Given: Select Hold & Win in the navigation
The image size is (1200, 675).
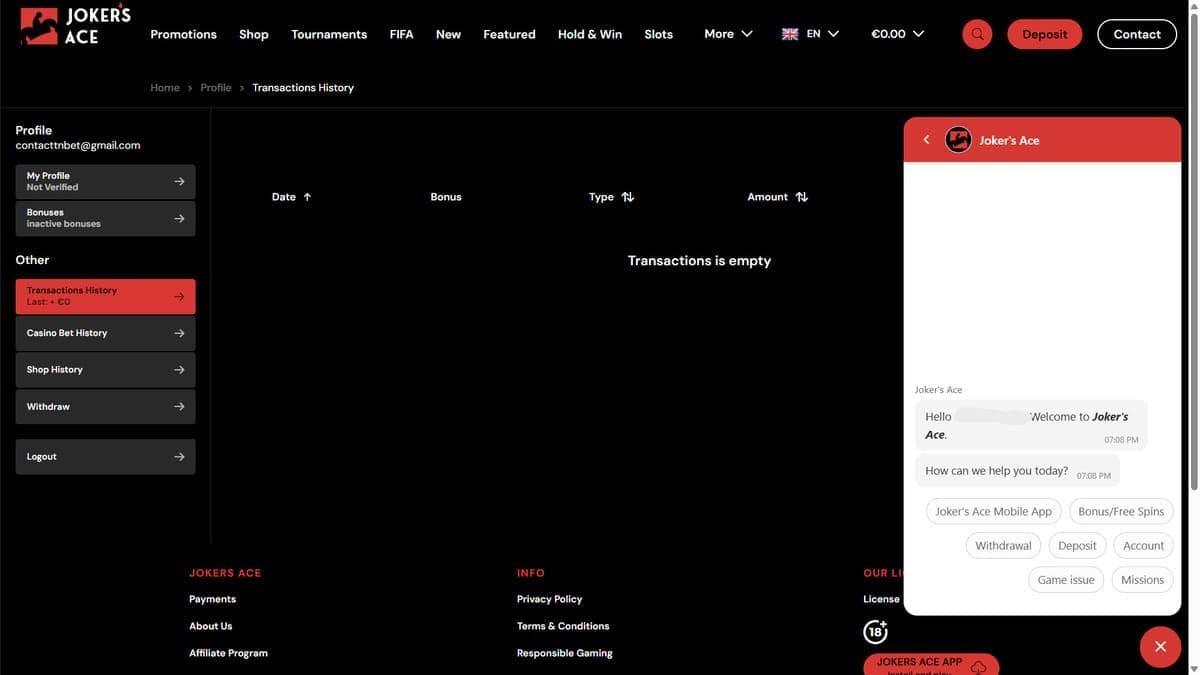Looking at the screenshot, I should point(590,34).
